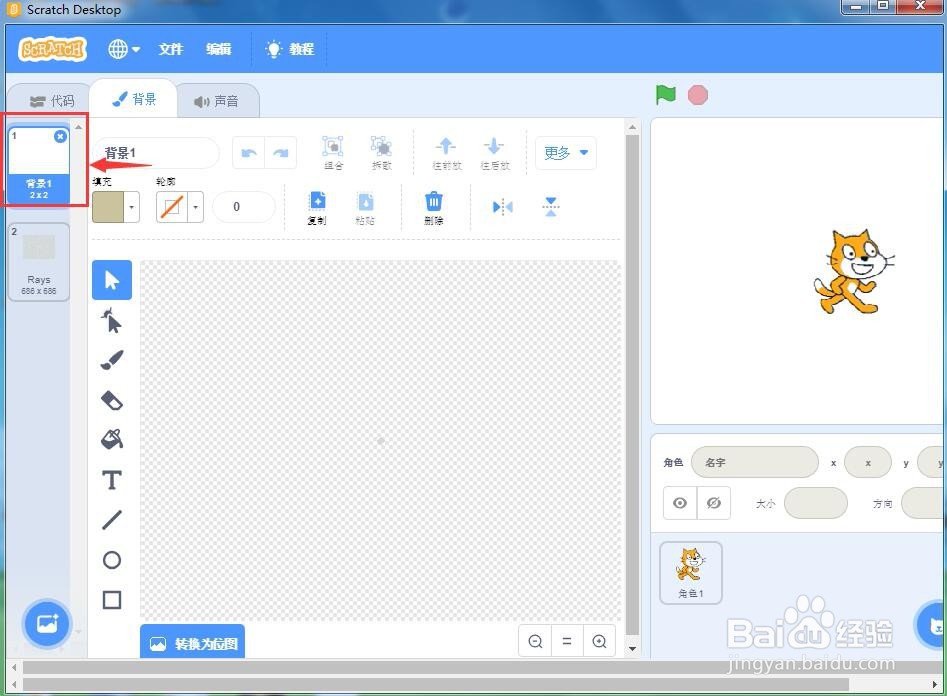Screen dimensions: 947x696
Task: Click the backdrop name field 背景1
Action: click(156, 153)
